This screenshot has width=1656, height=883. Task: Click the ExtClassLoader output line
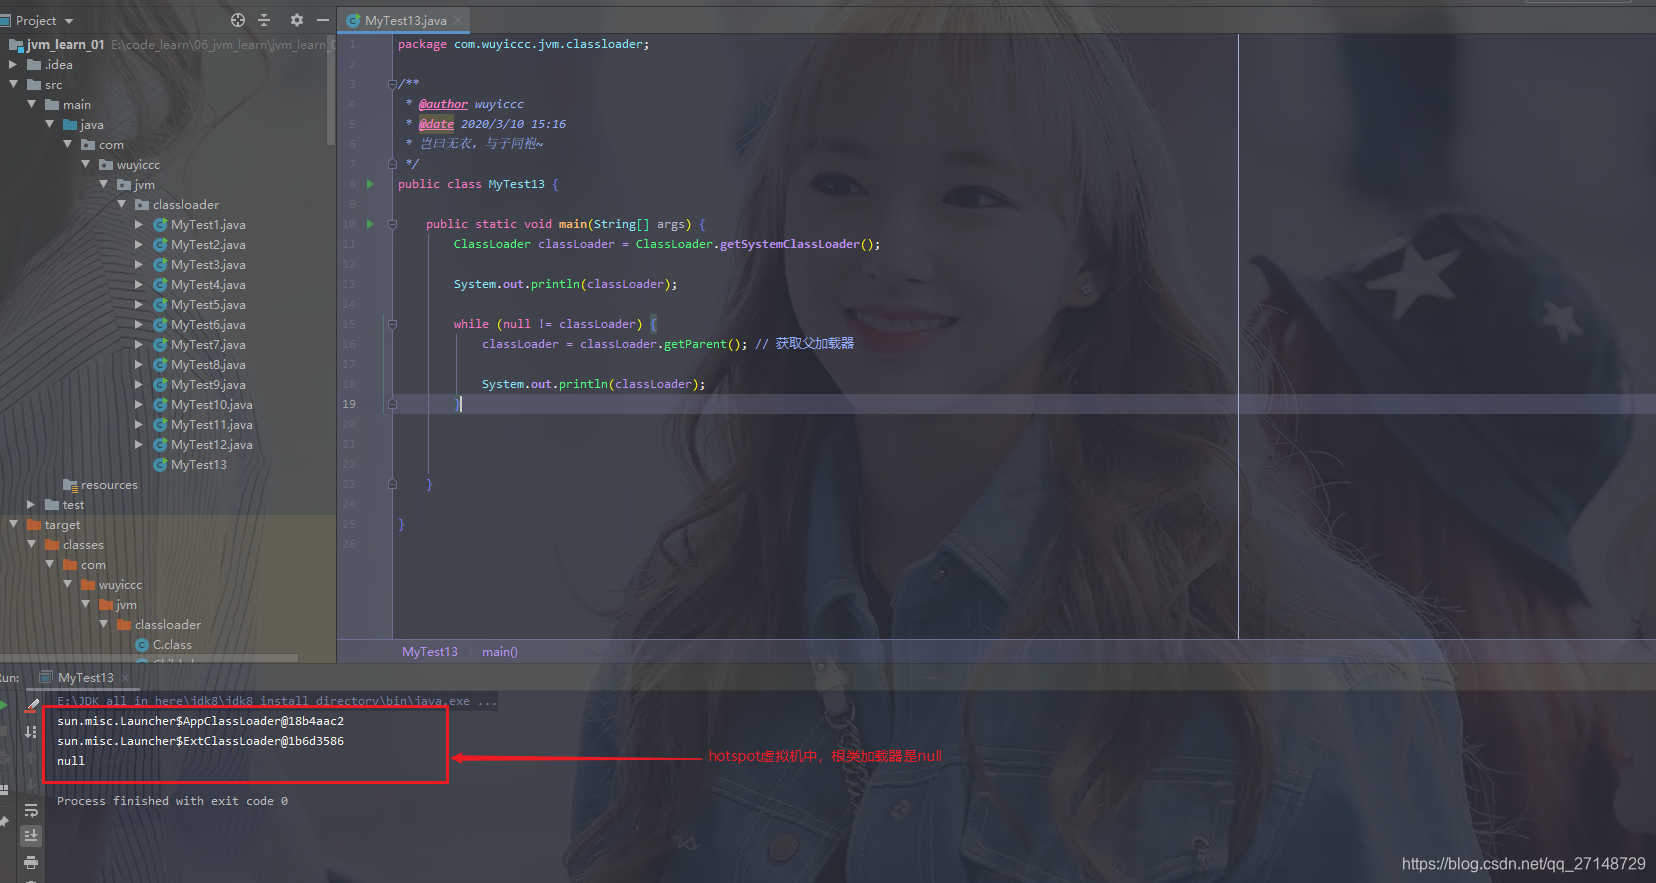tap(200, 741)
